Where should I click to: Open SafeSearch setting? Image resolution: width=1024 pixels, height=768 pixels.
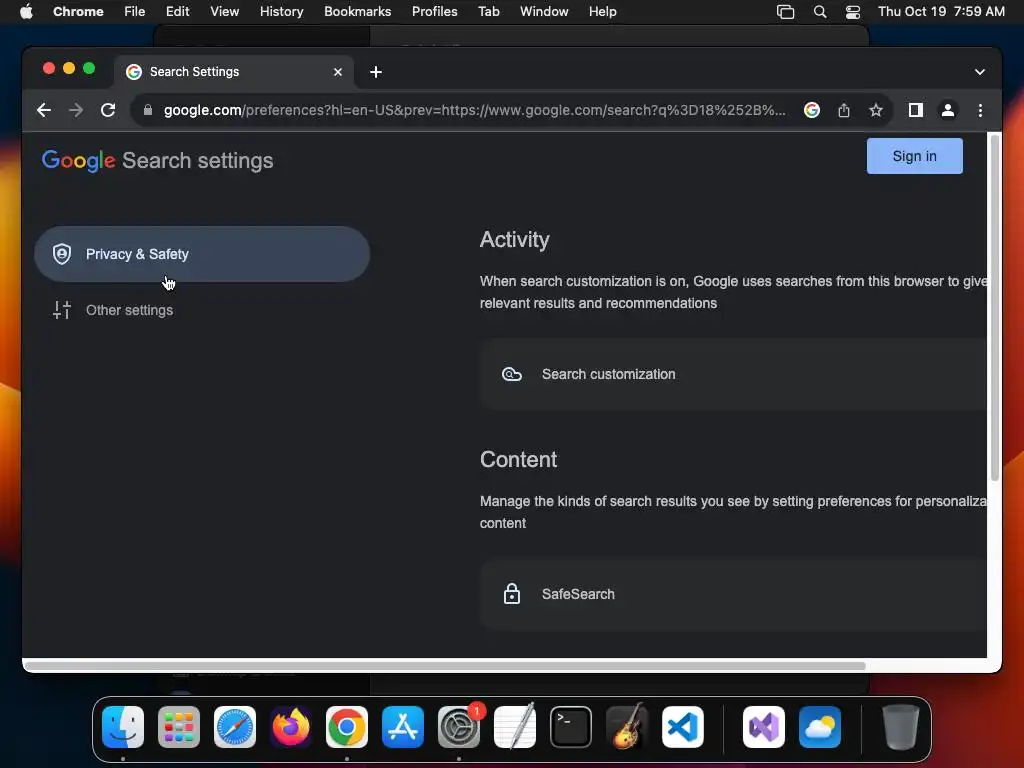click(x=733, y=594)
